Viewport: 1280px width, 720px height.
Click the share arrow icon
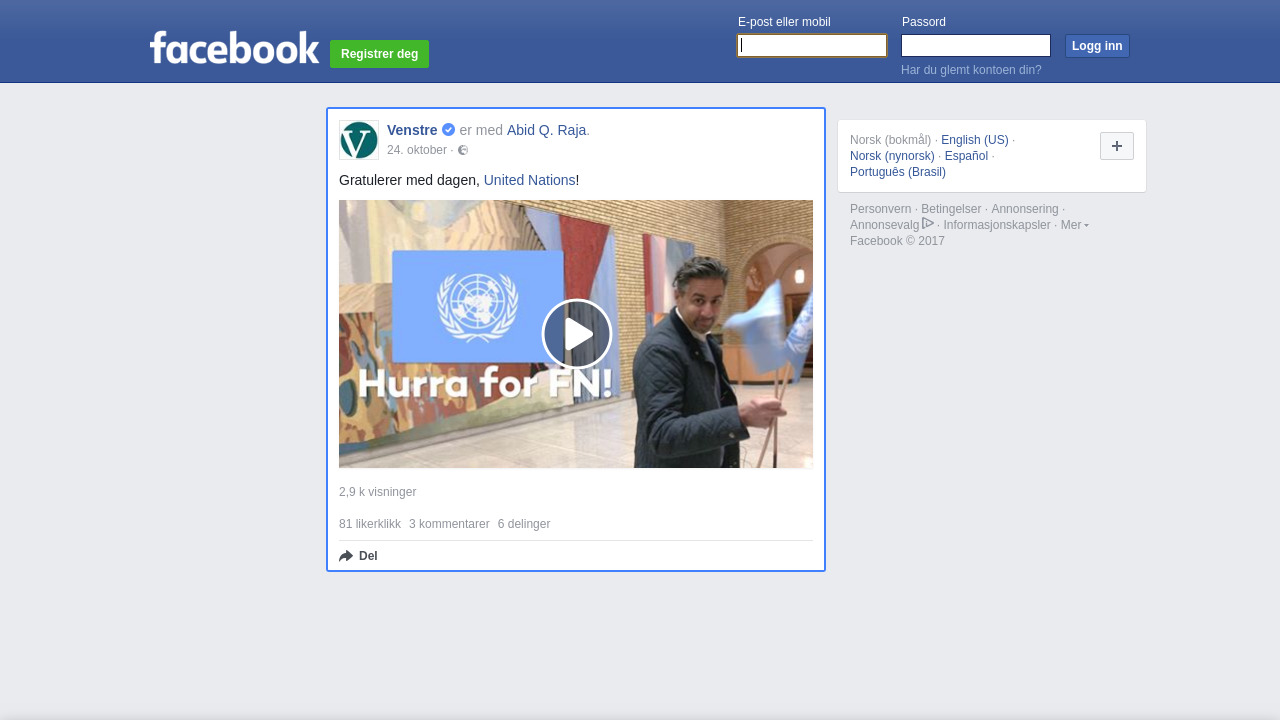pyautogui.click(x=346, y=556)
